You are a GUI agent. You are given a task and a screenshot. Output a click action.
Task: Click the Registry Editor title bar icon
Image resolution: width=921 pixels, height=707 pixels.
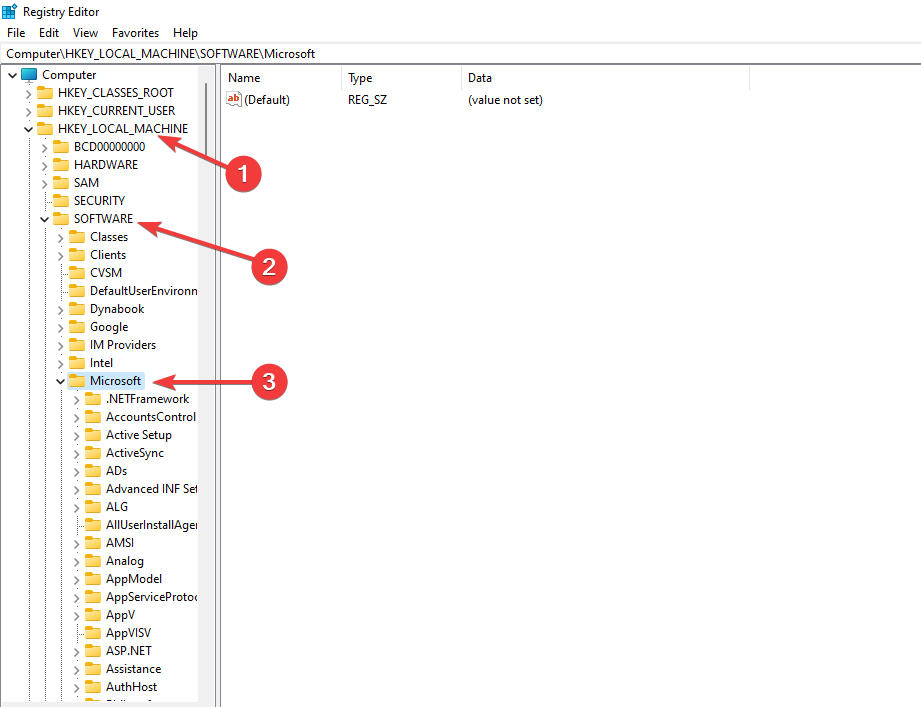point(10,11)
